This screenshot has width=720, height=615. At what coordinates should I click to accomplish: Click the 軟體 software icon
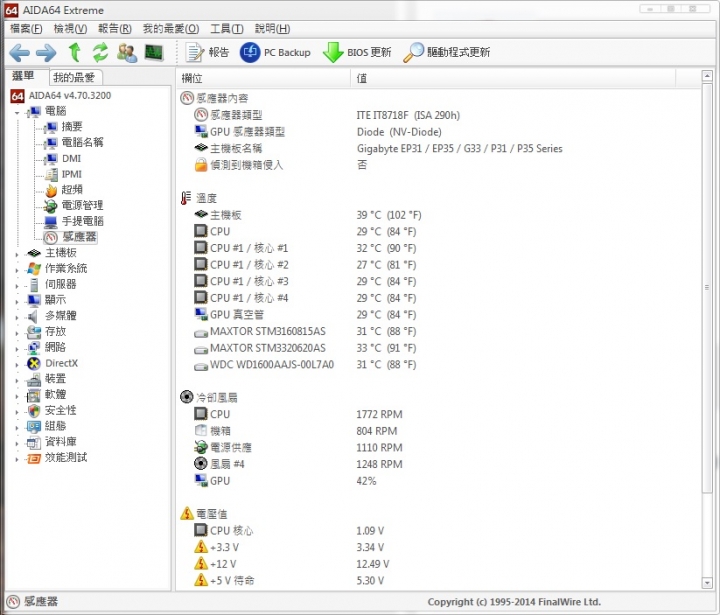(x=34, y=395)
